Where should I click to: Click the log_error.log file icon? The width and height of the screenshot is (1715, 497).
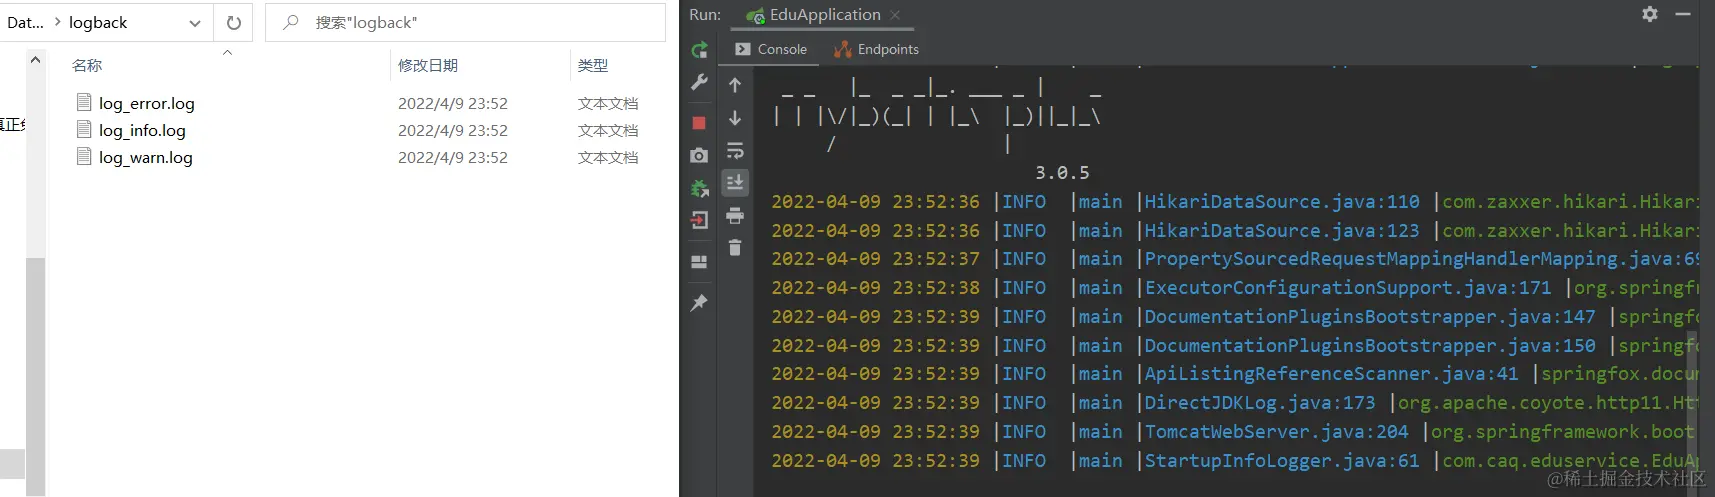pos(85,102)
